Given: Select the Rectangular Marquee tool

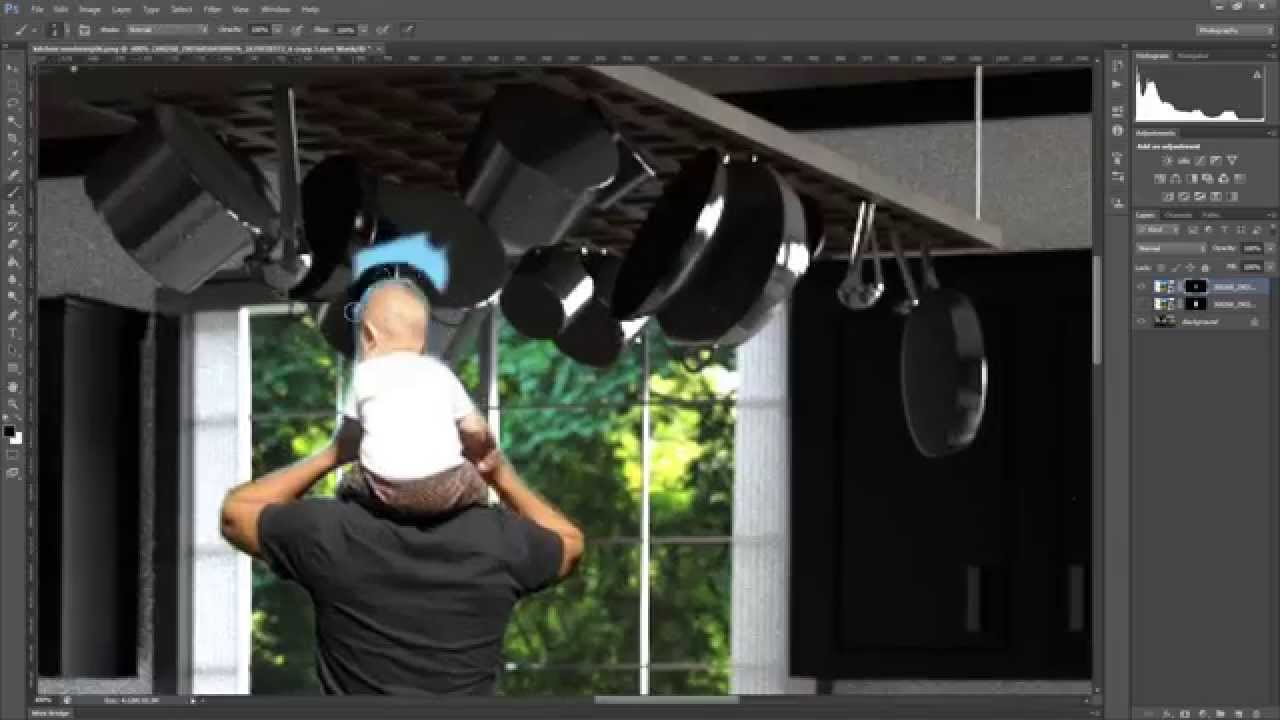Looking at the screenshot, I should pos(13,85).
